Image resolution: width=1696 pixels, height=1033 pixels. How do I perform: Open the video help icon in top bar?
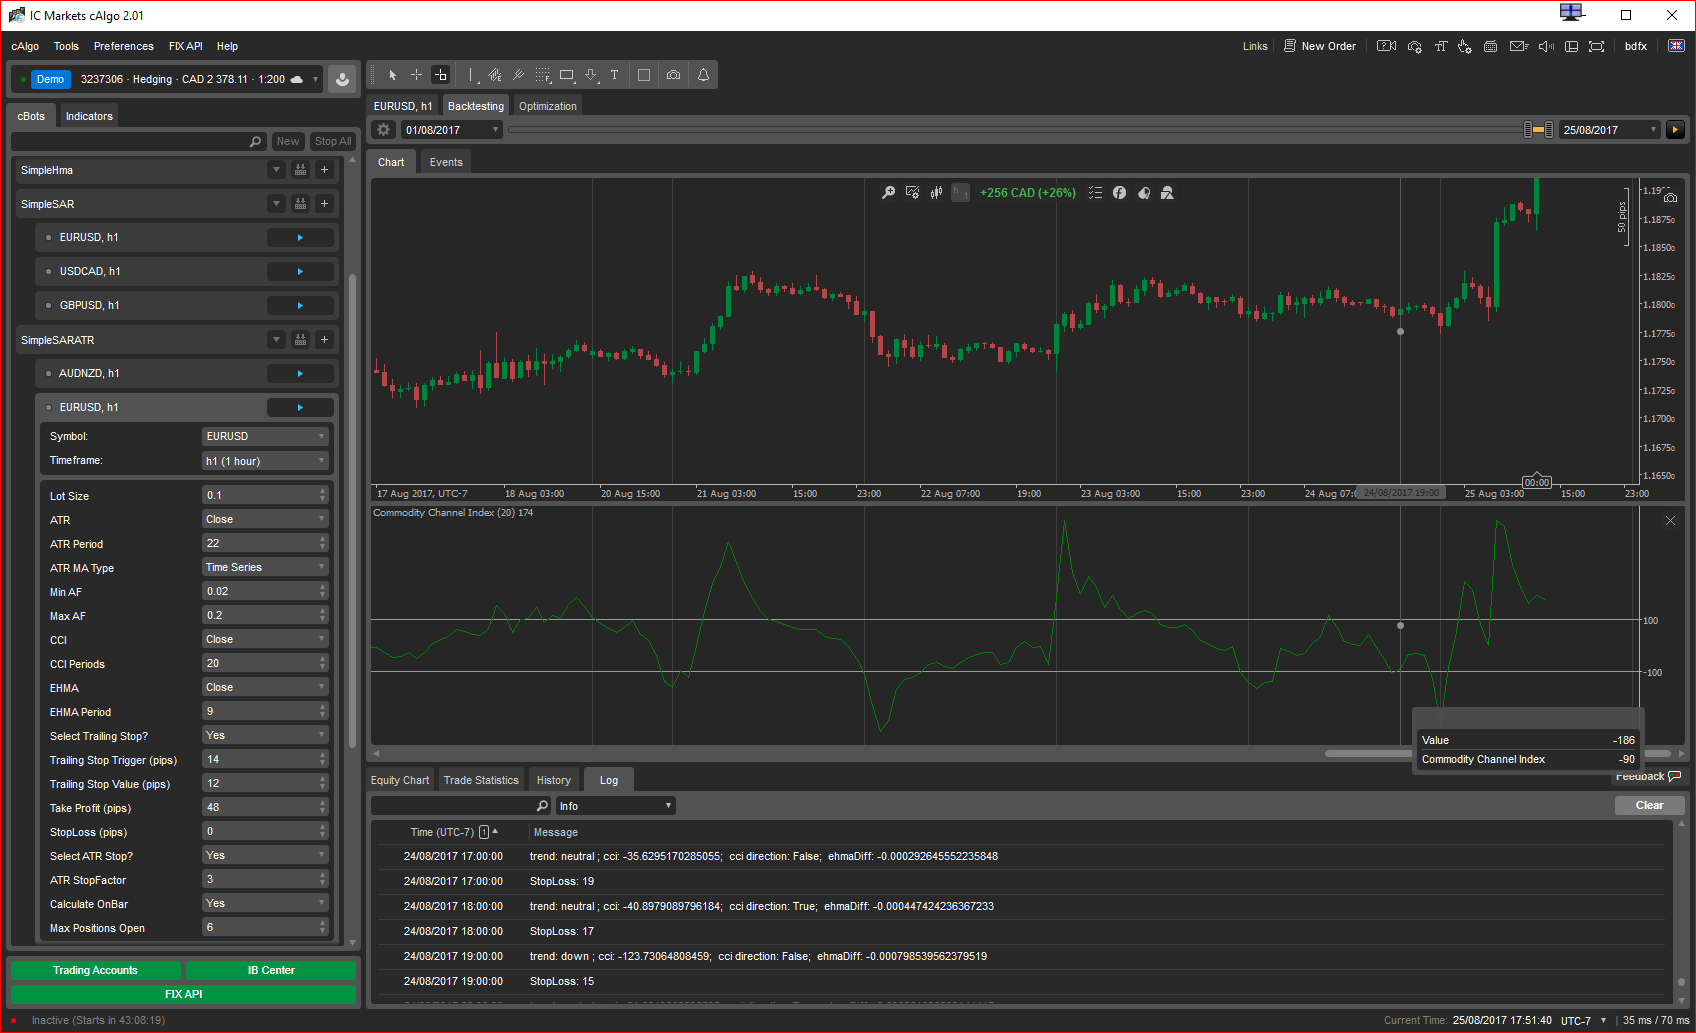pyautogui.click(x=1386, y=46)
